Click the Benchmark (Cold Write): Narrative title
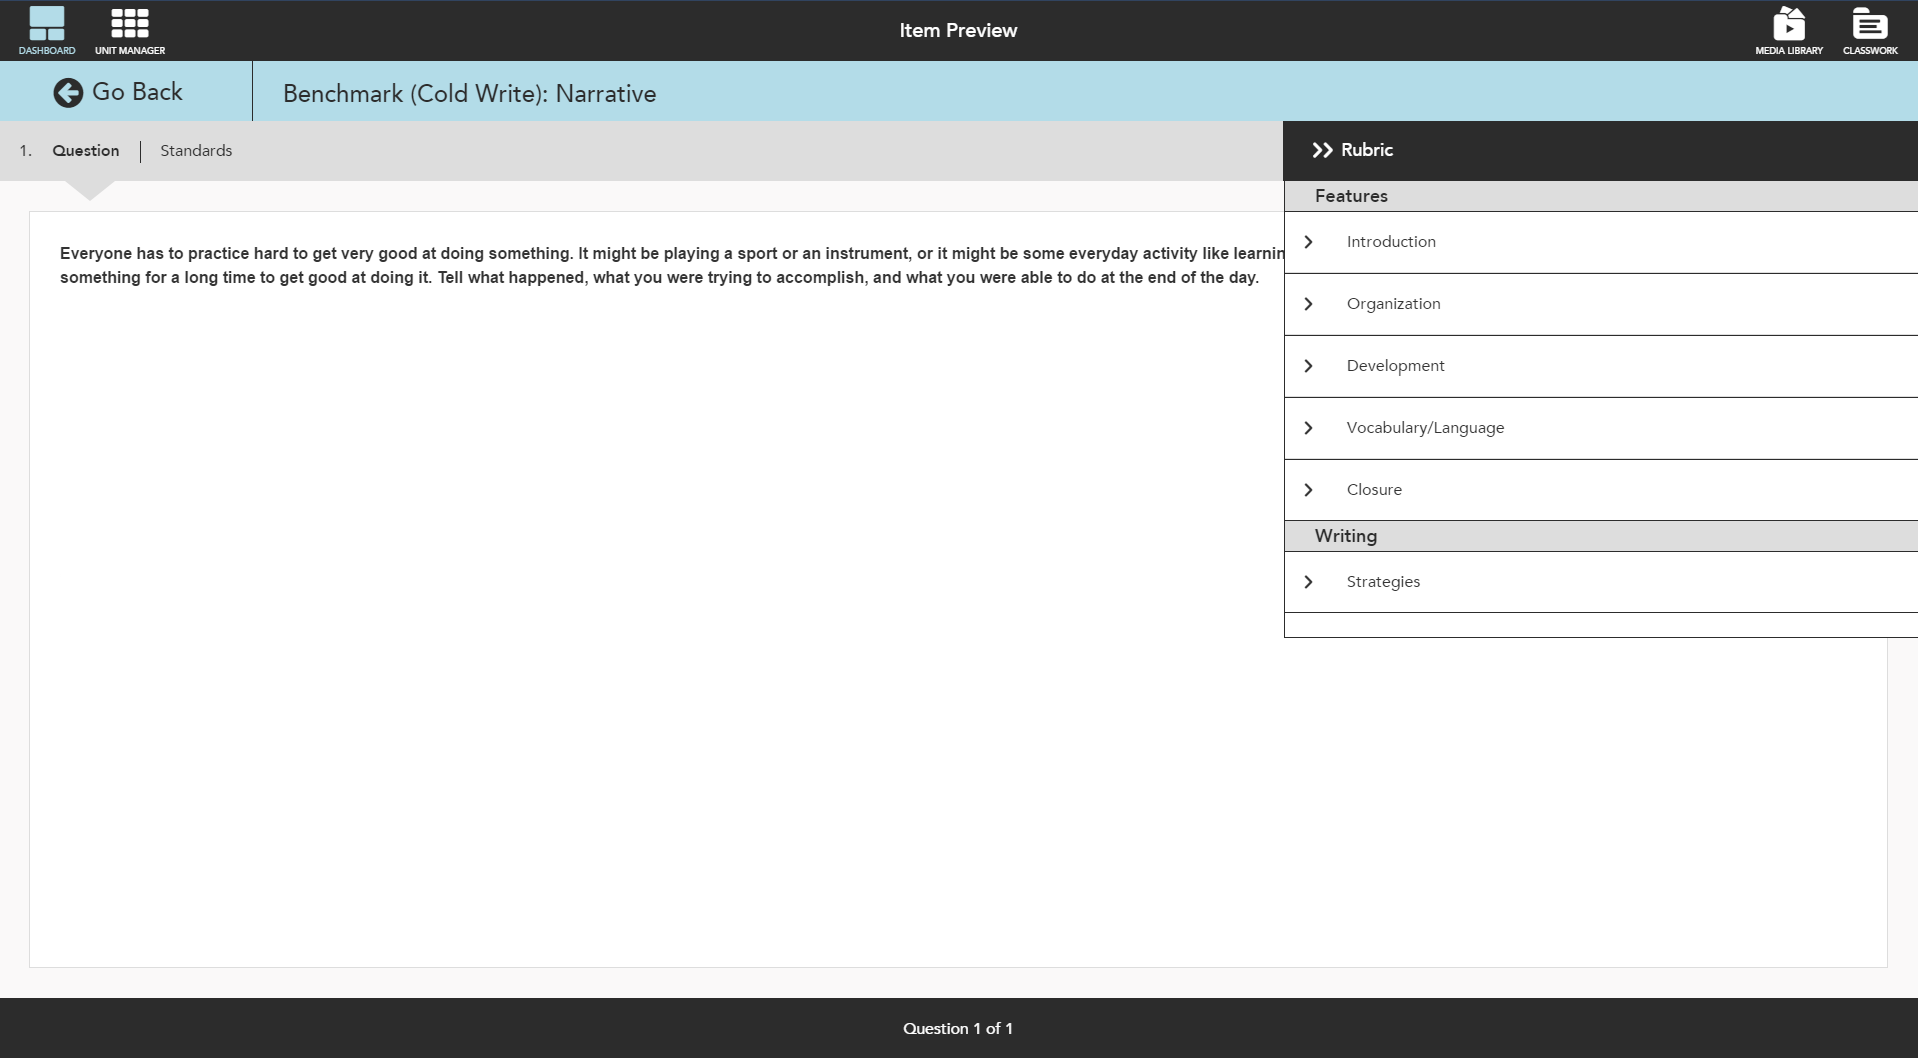The image size is (1918, 1058). [x=469, y=94]
